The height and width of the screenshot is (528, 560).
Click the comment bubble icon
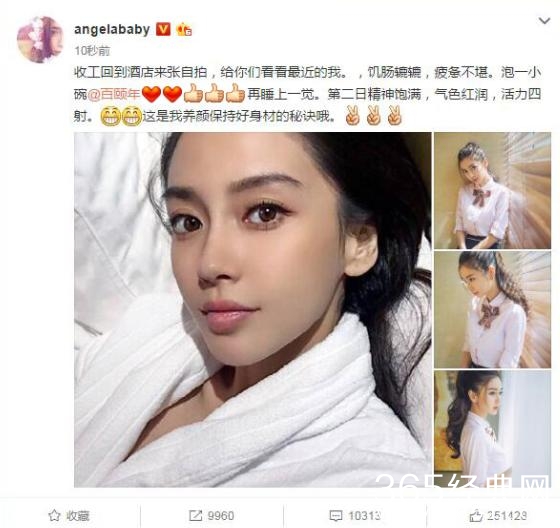click(335, 515)
